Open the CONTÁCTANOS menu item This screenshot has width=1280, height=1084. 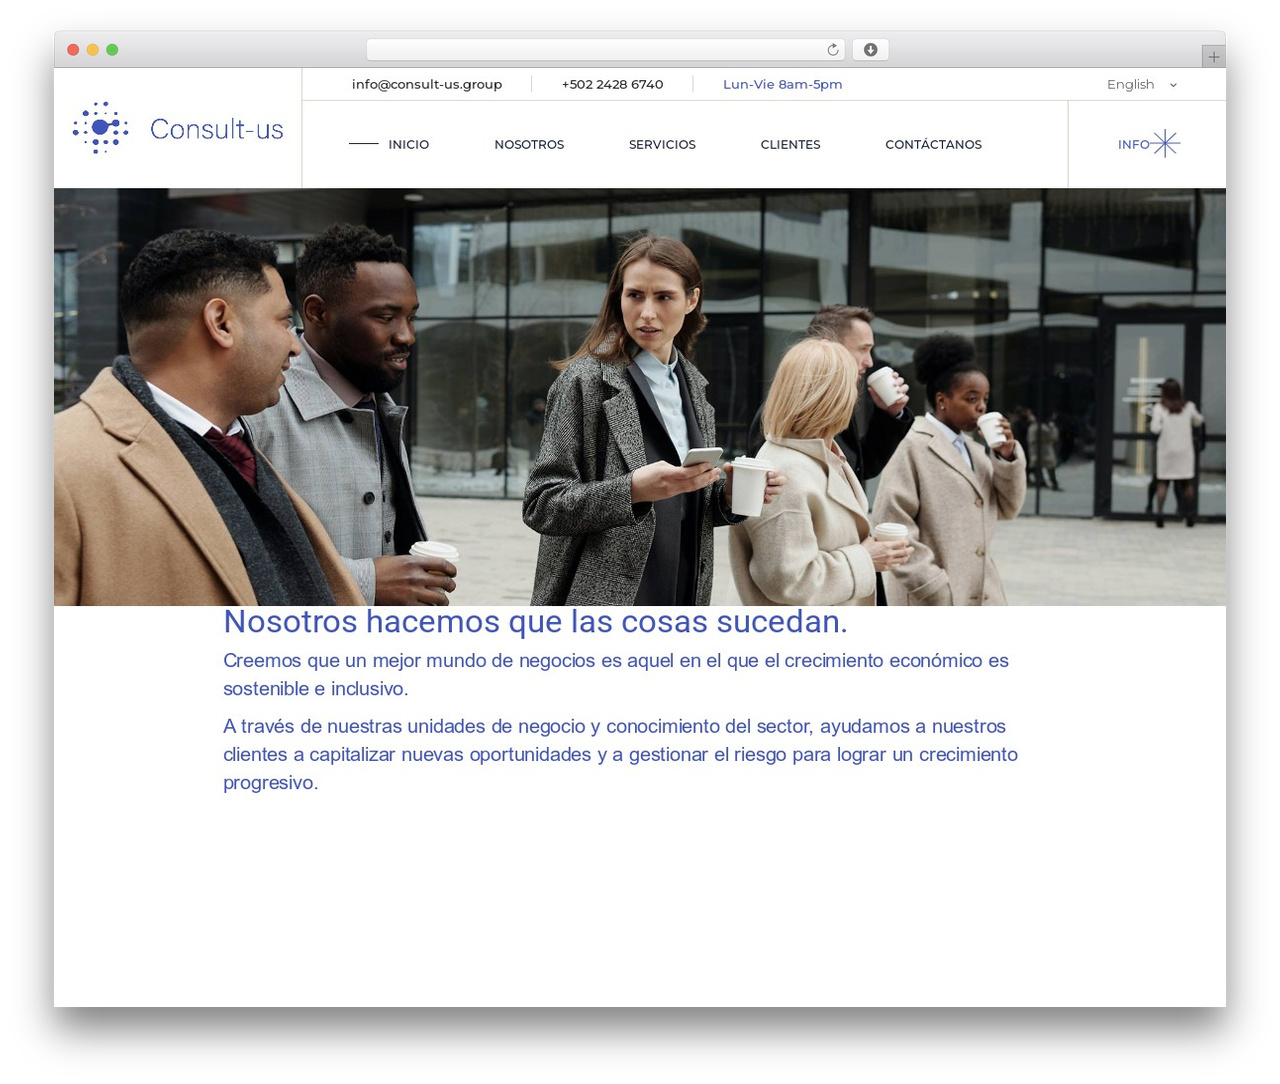click(933, 145)
